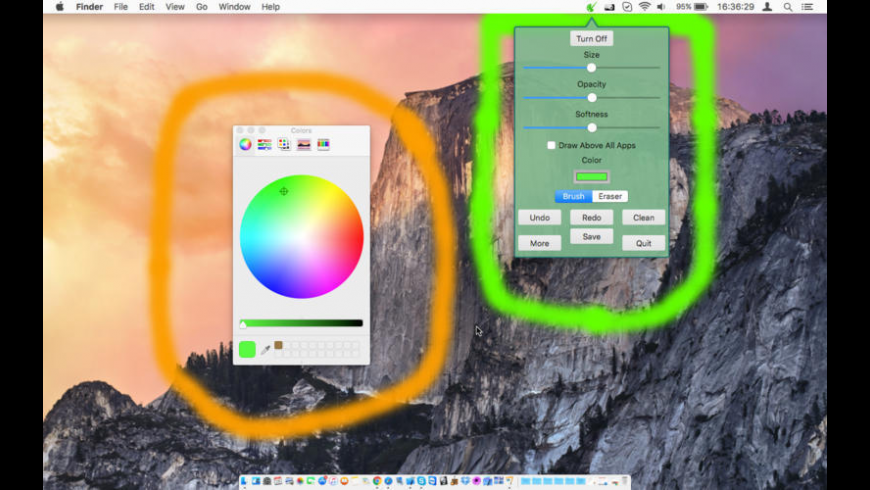Viewport: 870px width, 490px height.
Task: Open Finder from the Dock
Action: (x=244, y=481)
